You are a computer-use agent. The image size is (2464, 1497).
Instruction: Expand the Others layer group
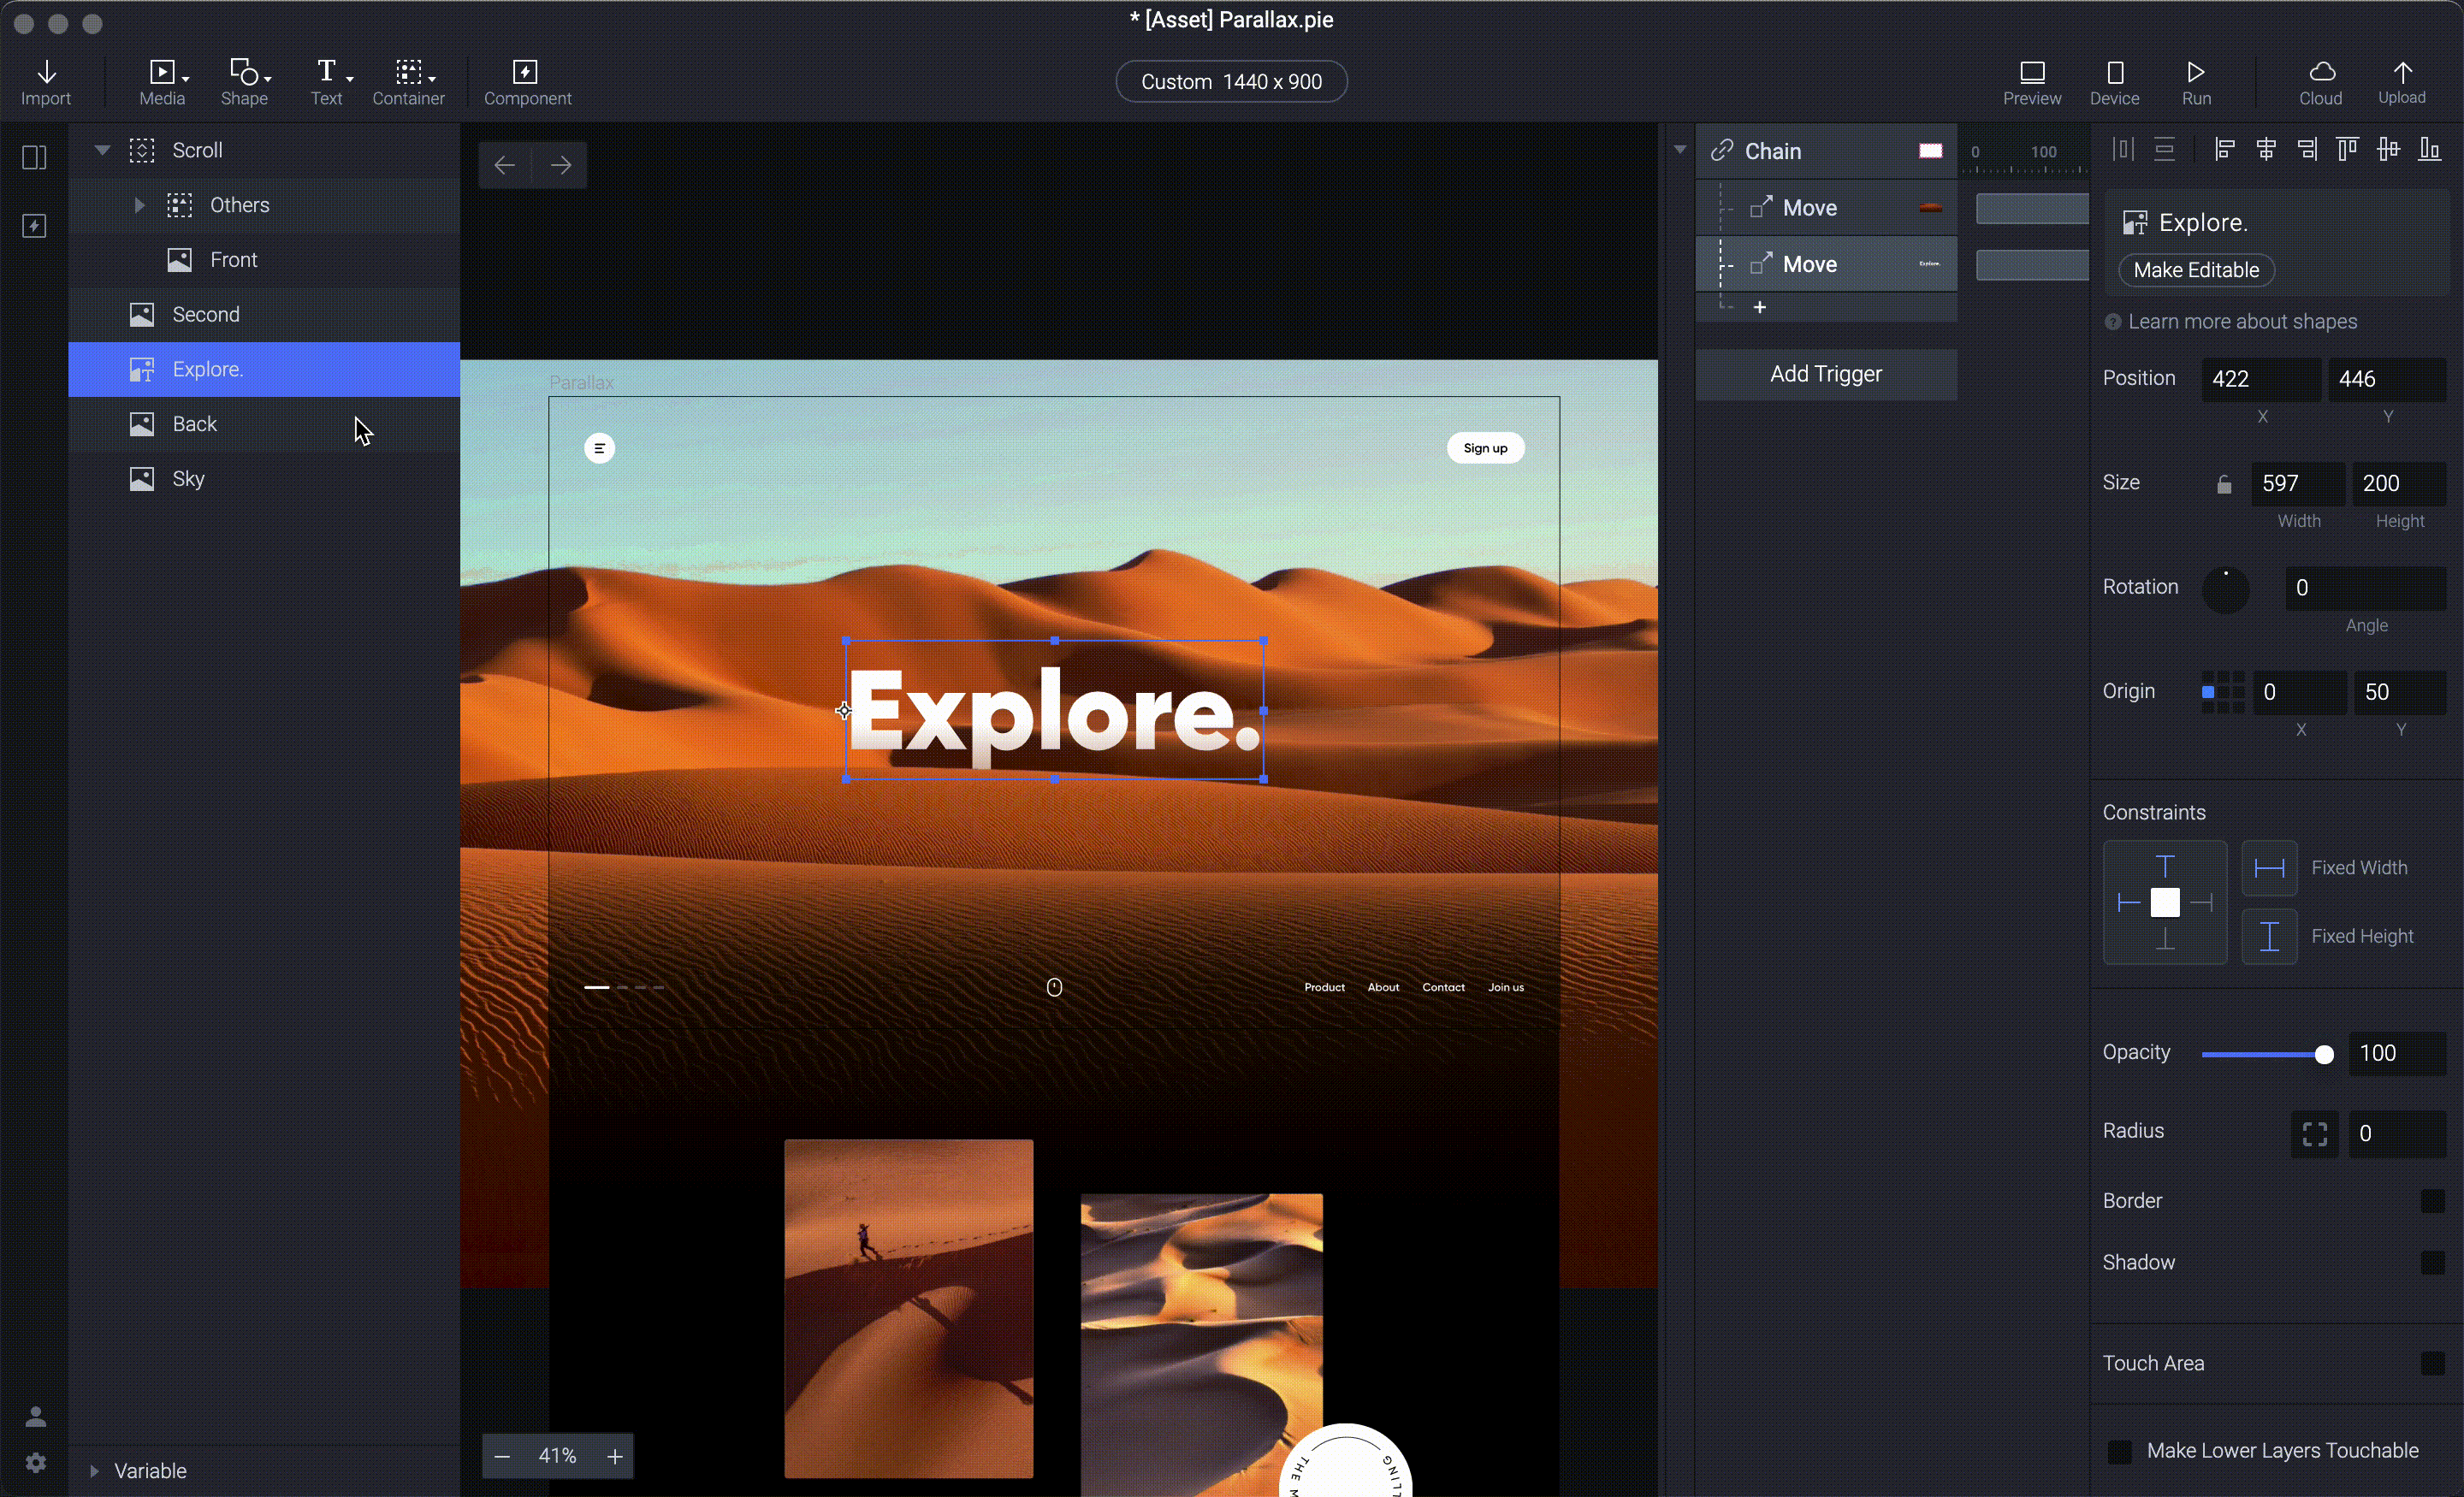point(139,204)
